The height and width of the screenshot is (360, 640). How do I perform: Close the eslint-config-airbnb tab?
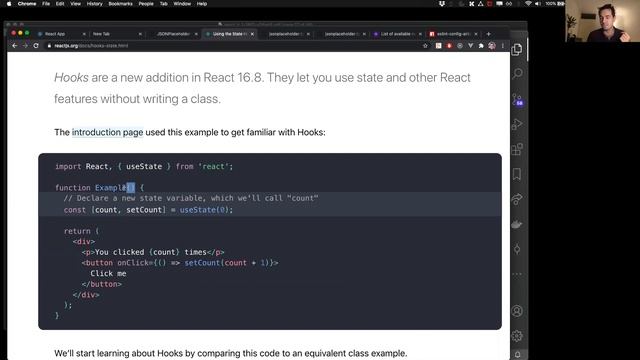pyautogui.click(x=476, y=34)
